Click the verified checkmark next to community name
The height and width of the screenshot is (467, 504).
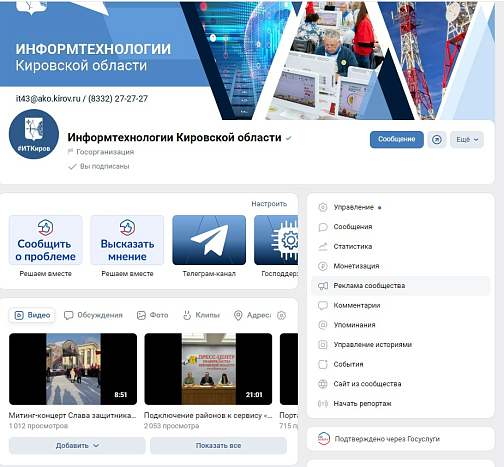[x=289, y=138]
